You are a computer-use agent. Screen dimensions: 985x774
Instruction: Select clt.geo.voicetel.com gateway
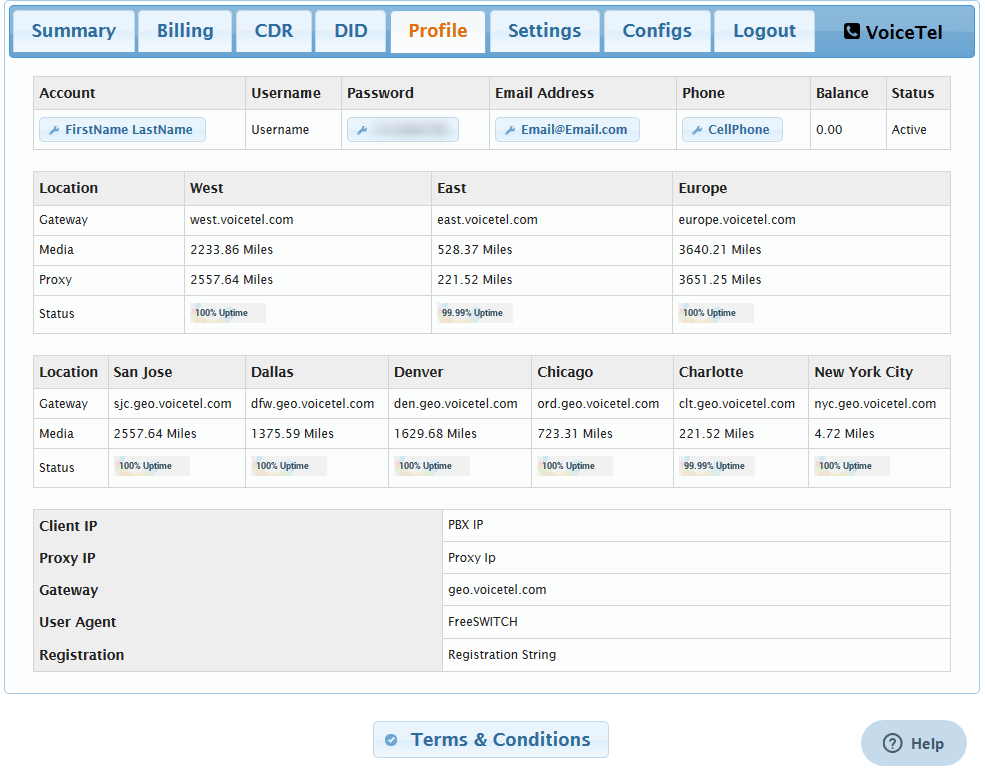737,404
